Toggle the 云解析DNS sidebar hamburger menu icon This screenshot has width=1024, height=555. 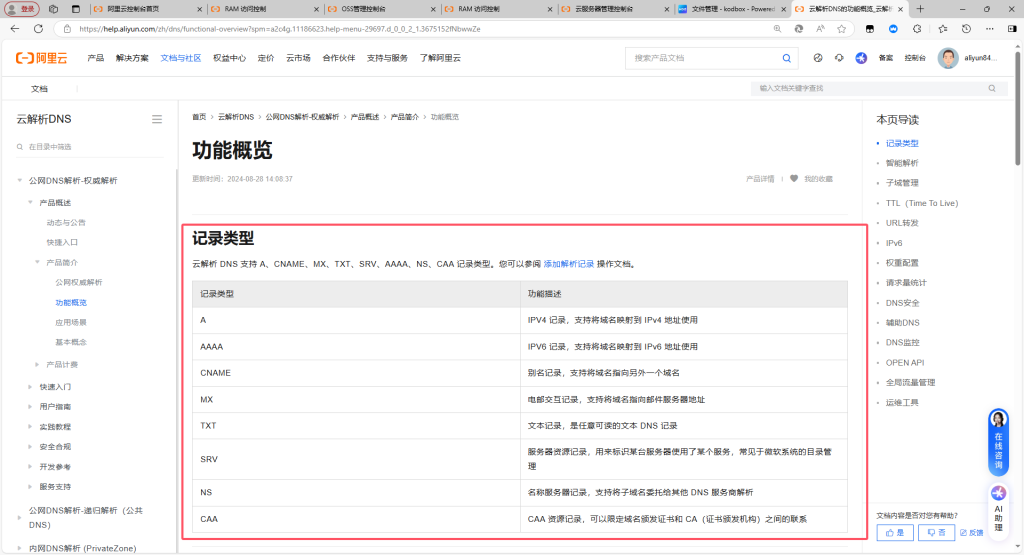coord(157,120)
